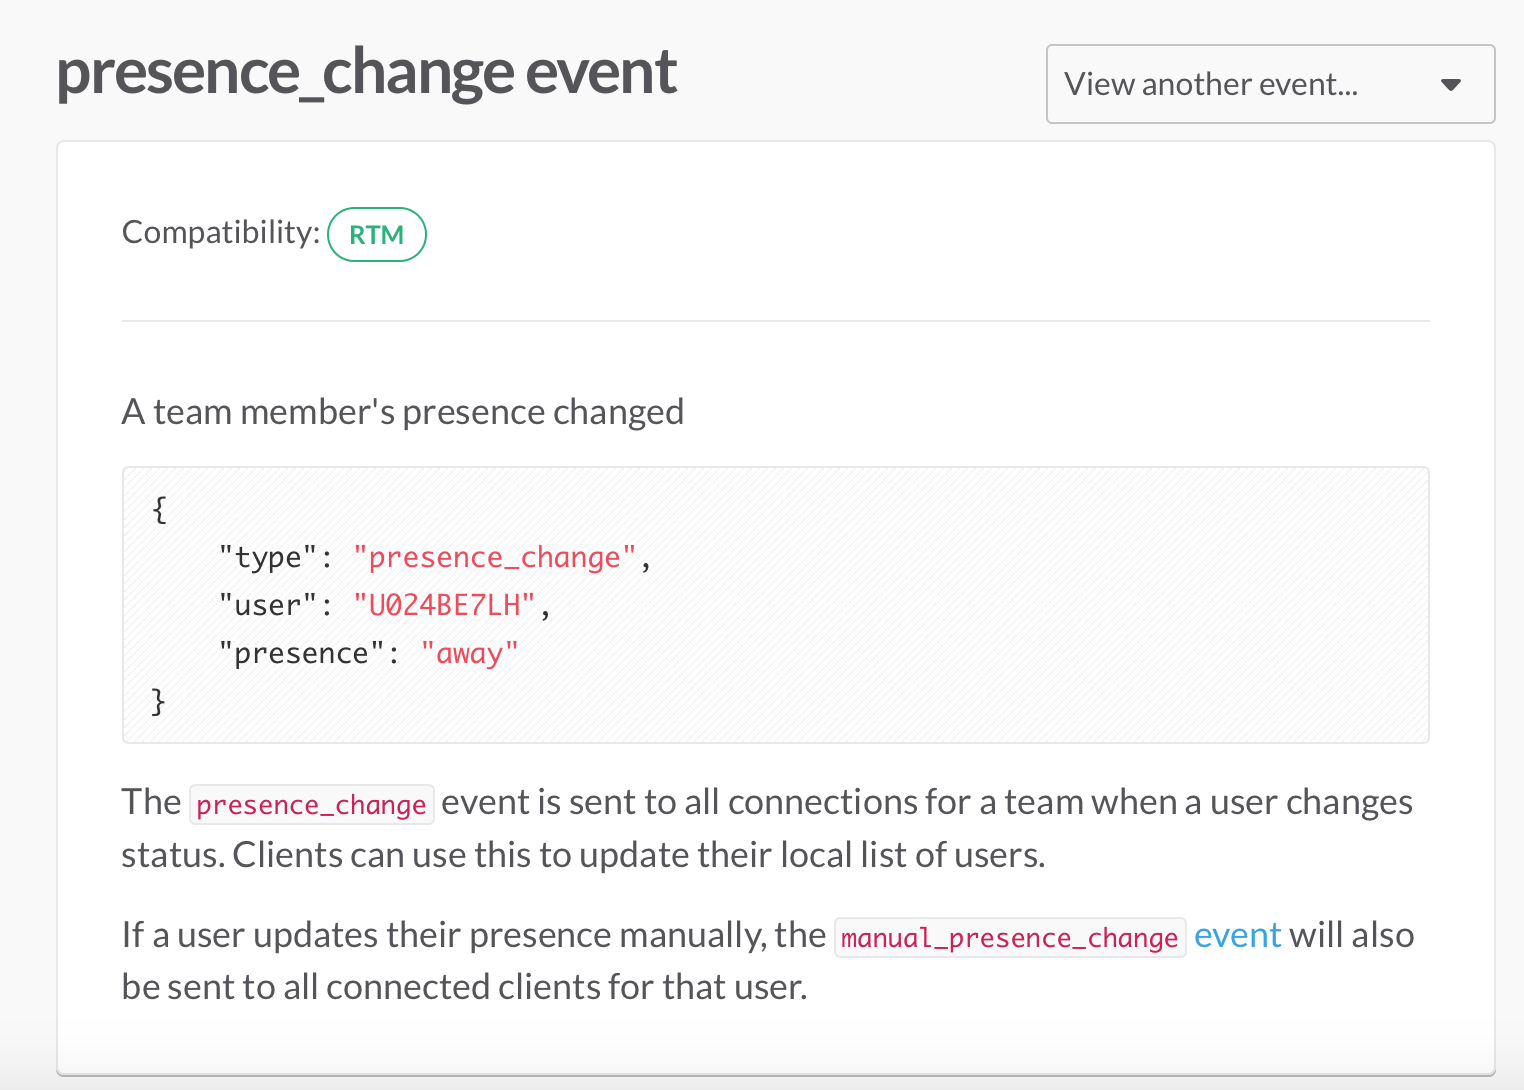Click the horizontal divider below Compatibility

click(775, 321)
